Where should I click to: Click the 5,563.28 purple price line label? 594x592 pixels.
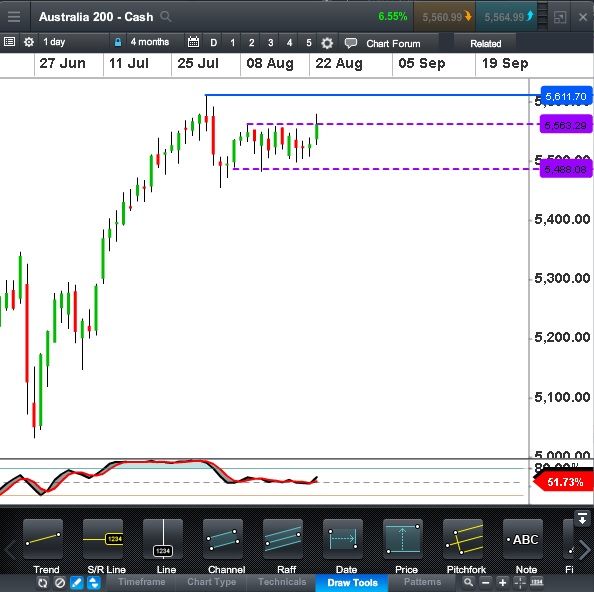point(566,125)
